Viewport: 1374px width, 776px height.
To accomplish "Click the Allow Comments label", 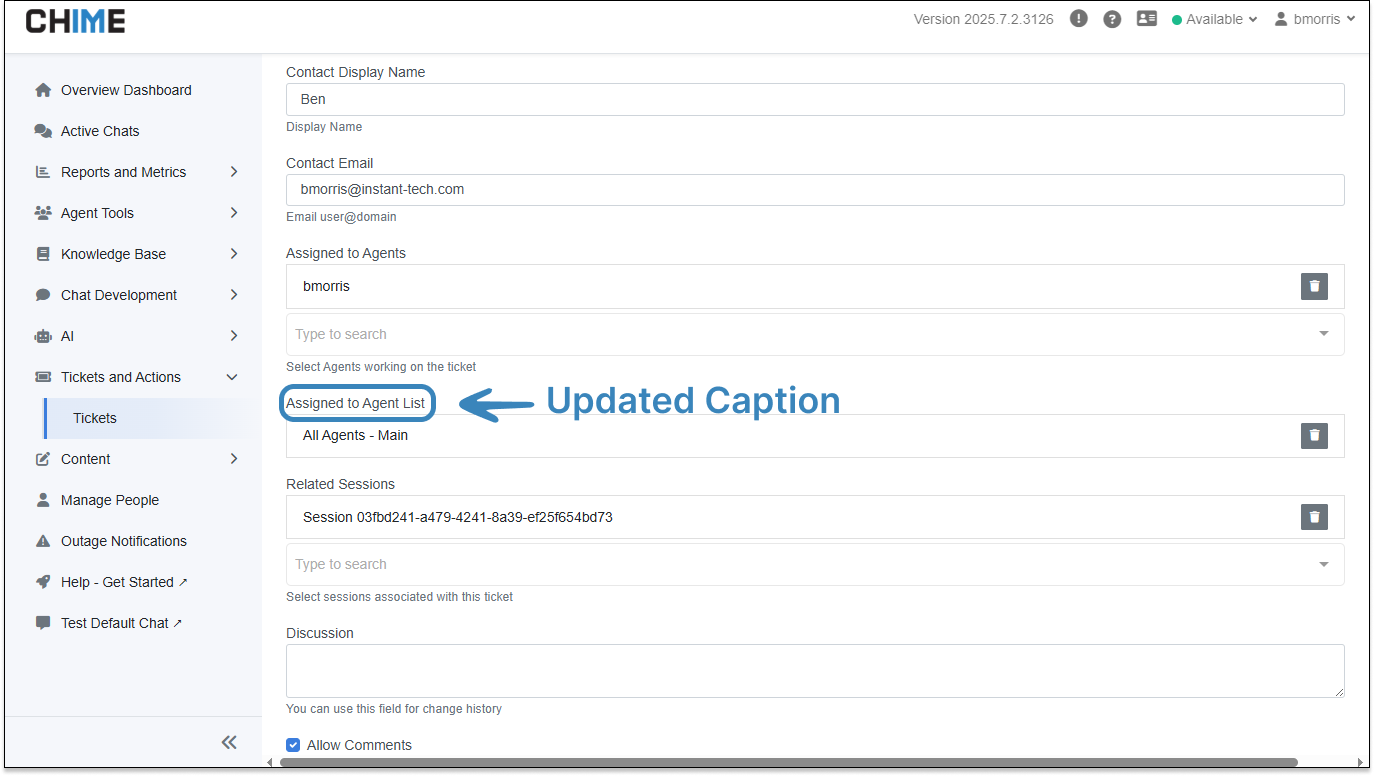I will tap(359, 745).
